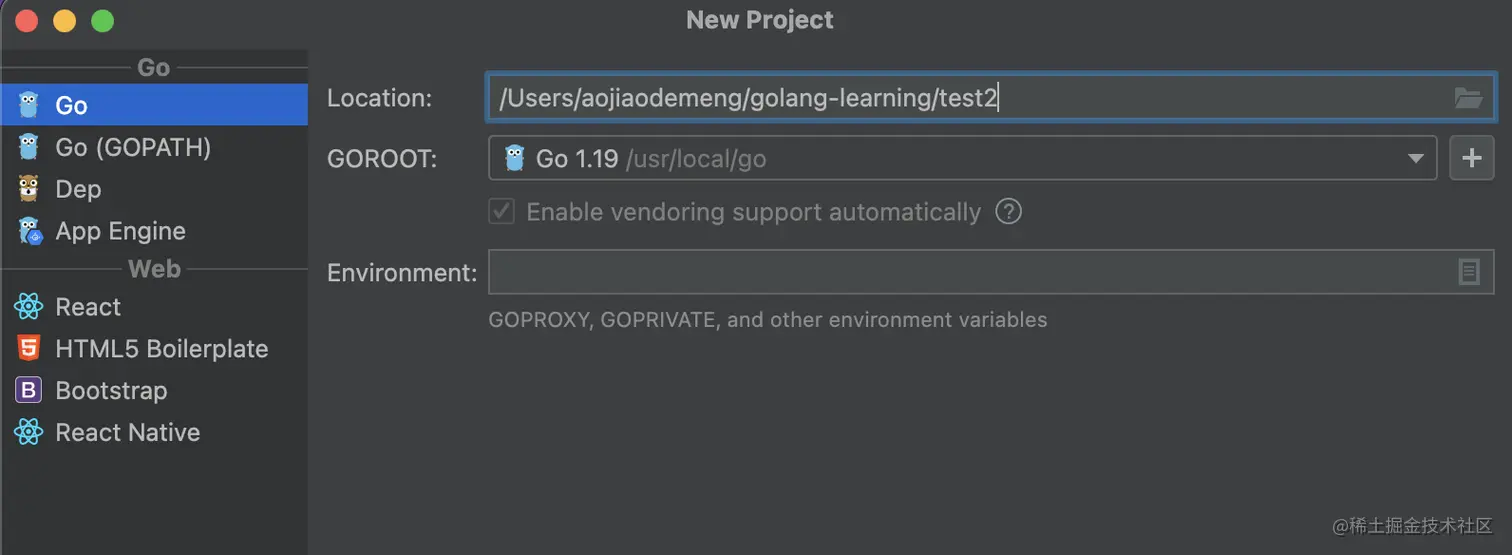Browse for location with folder icon
Screen dimensions: 1512x555
coord(1468,98)
